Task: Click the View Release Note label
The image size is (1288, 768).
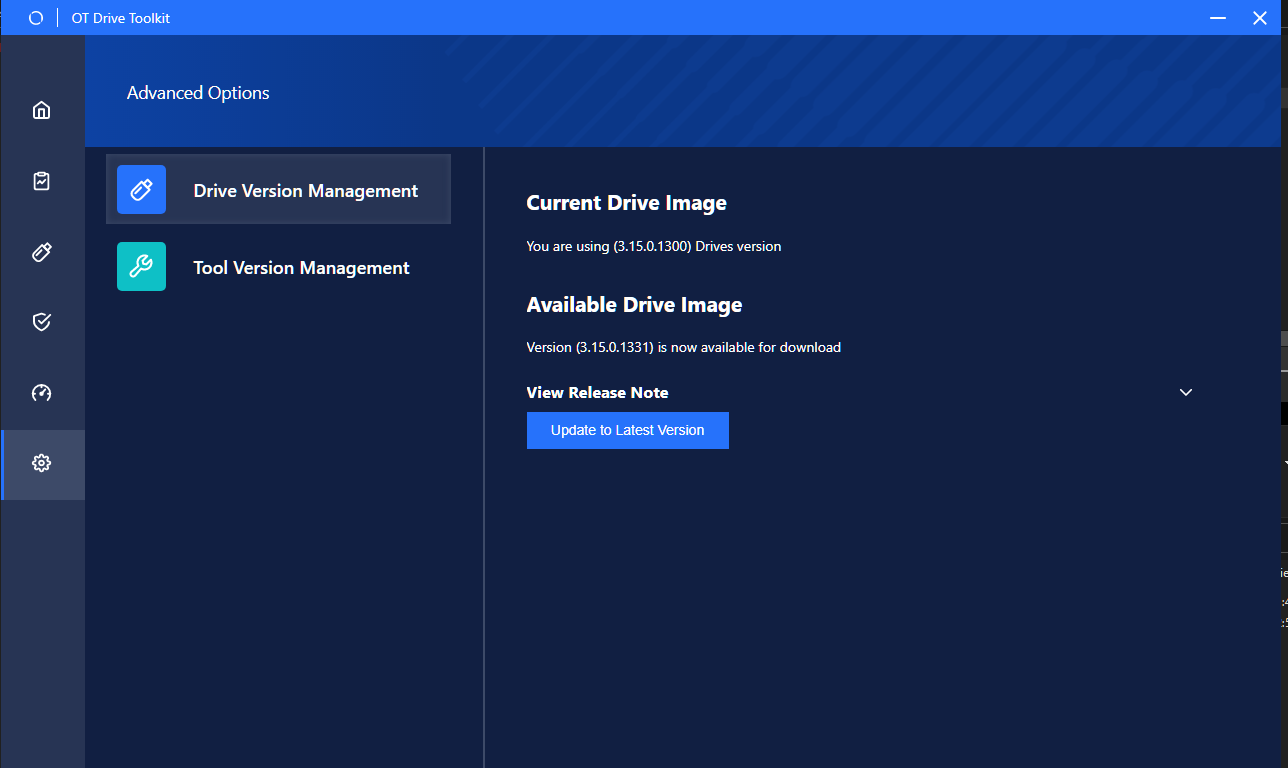Action: (597, 392)
